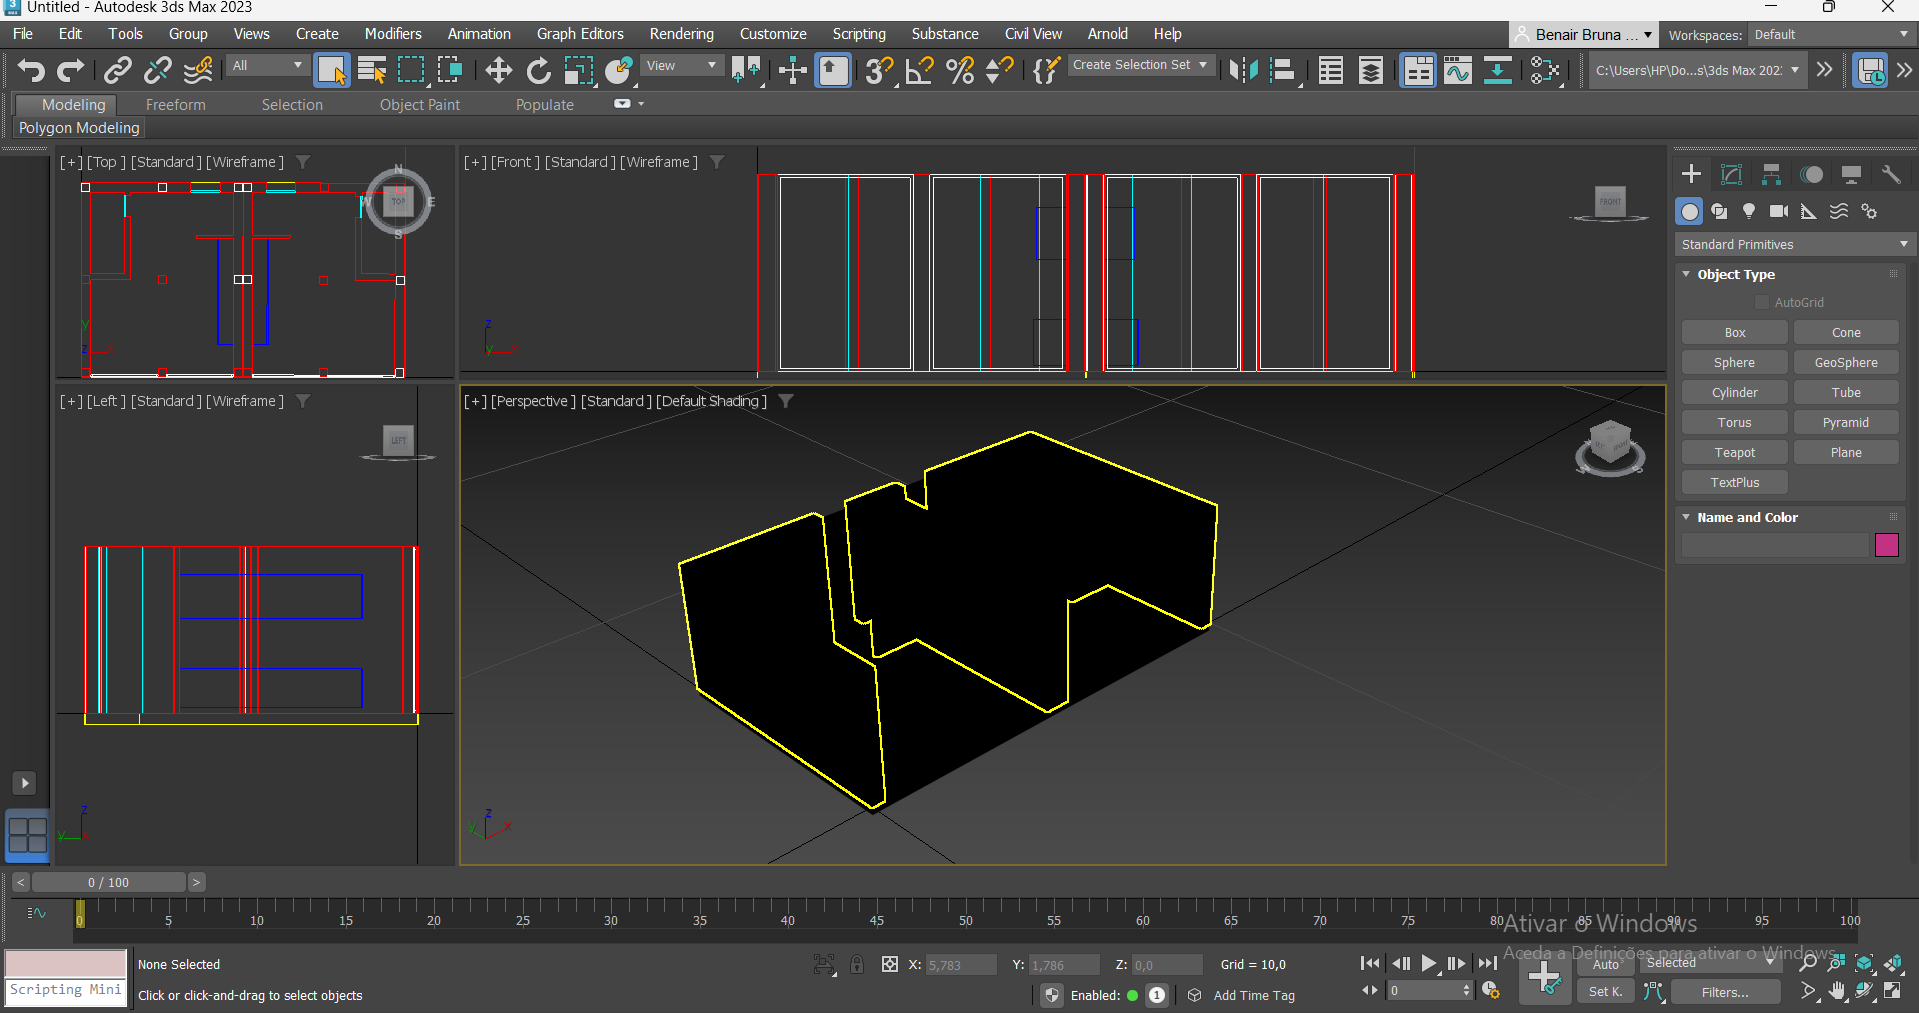Screen dimensions: 1919x1013
Task: Toggle Angle Snap
Action: (x=919, y=70)
